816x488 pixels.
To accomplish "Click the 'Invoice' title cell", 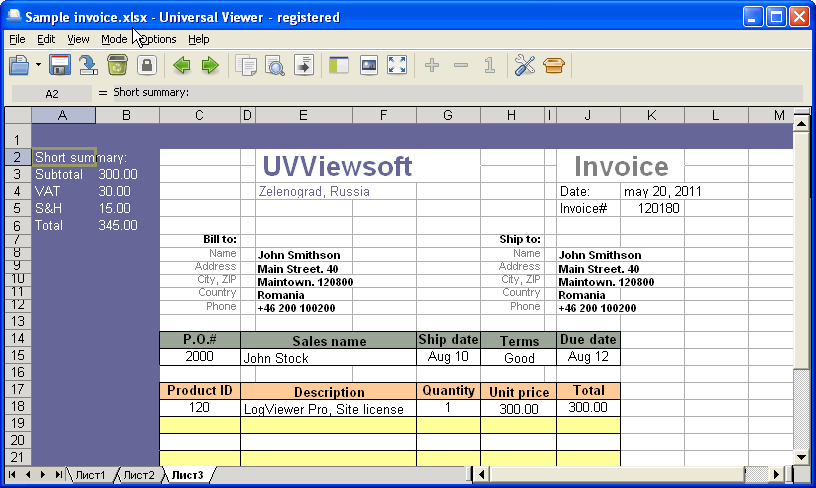I will [621, 166].
